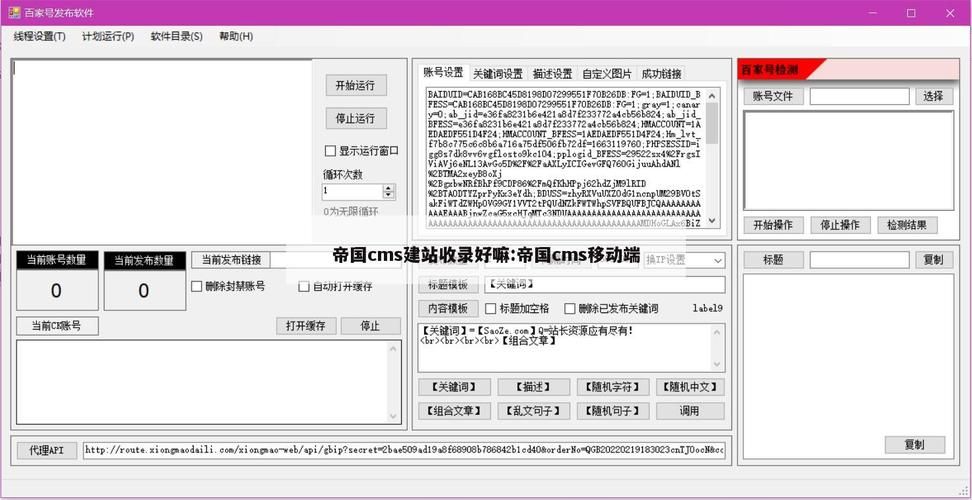The width and height of the screenshot is (972, 500).
Task: Switch to the 账号设置 tab
Action: pyautogui.click(x=443, y=72)
